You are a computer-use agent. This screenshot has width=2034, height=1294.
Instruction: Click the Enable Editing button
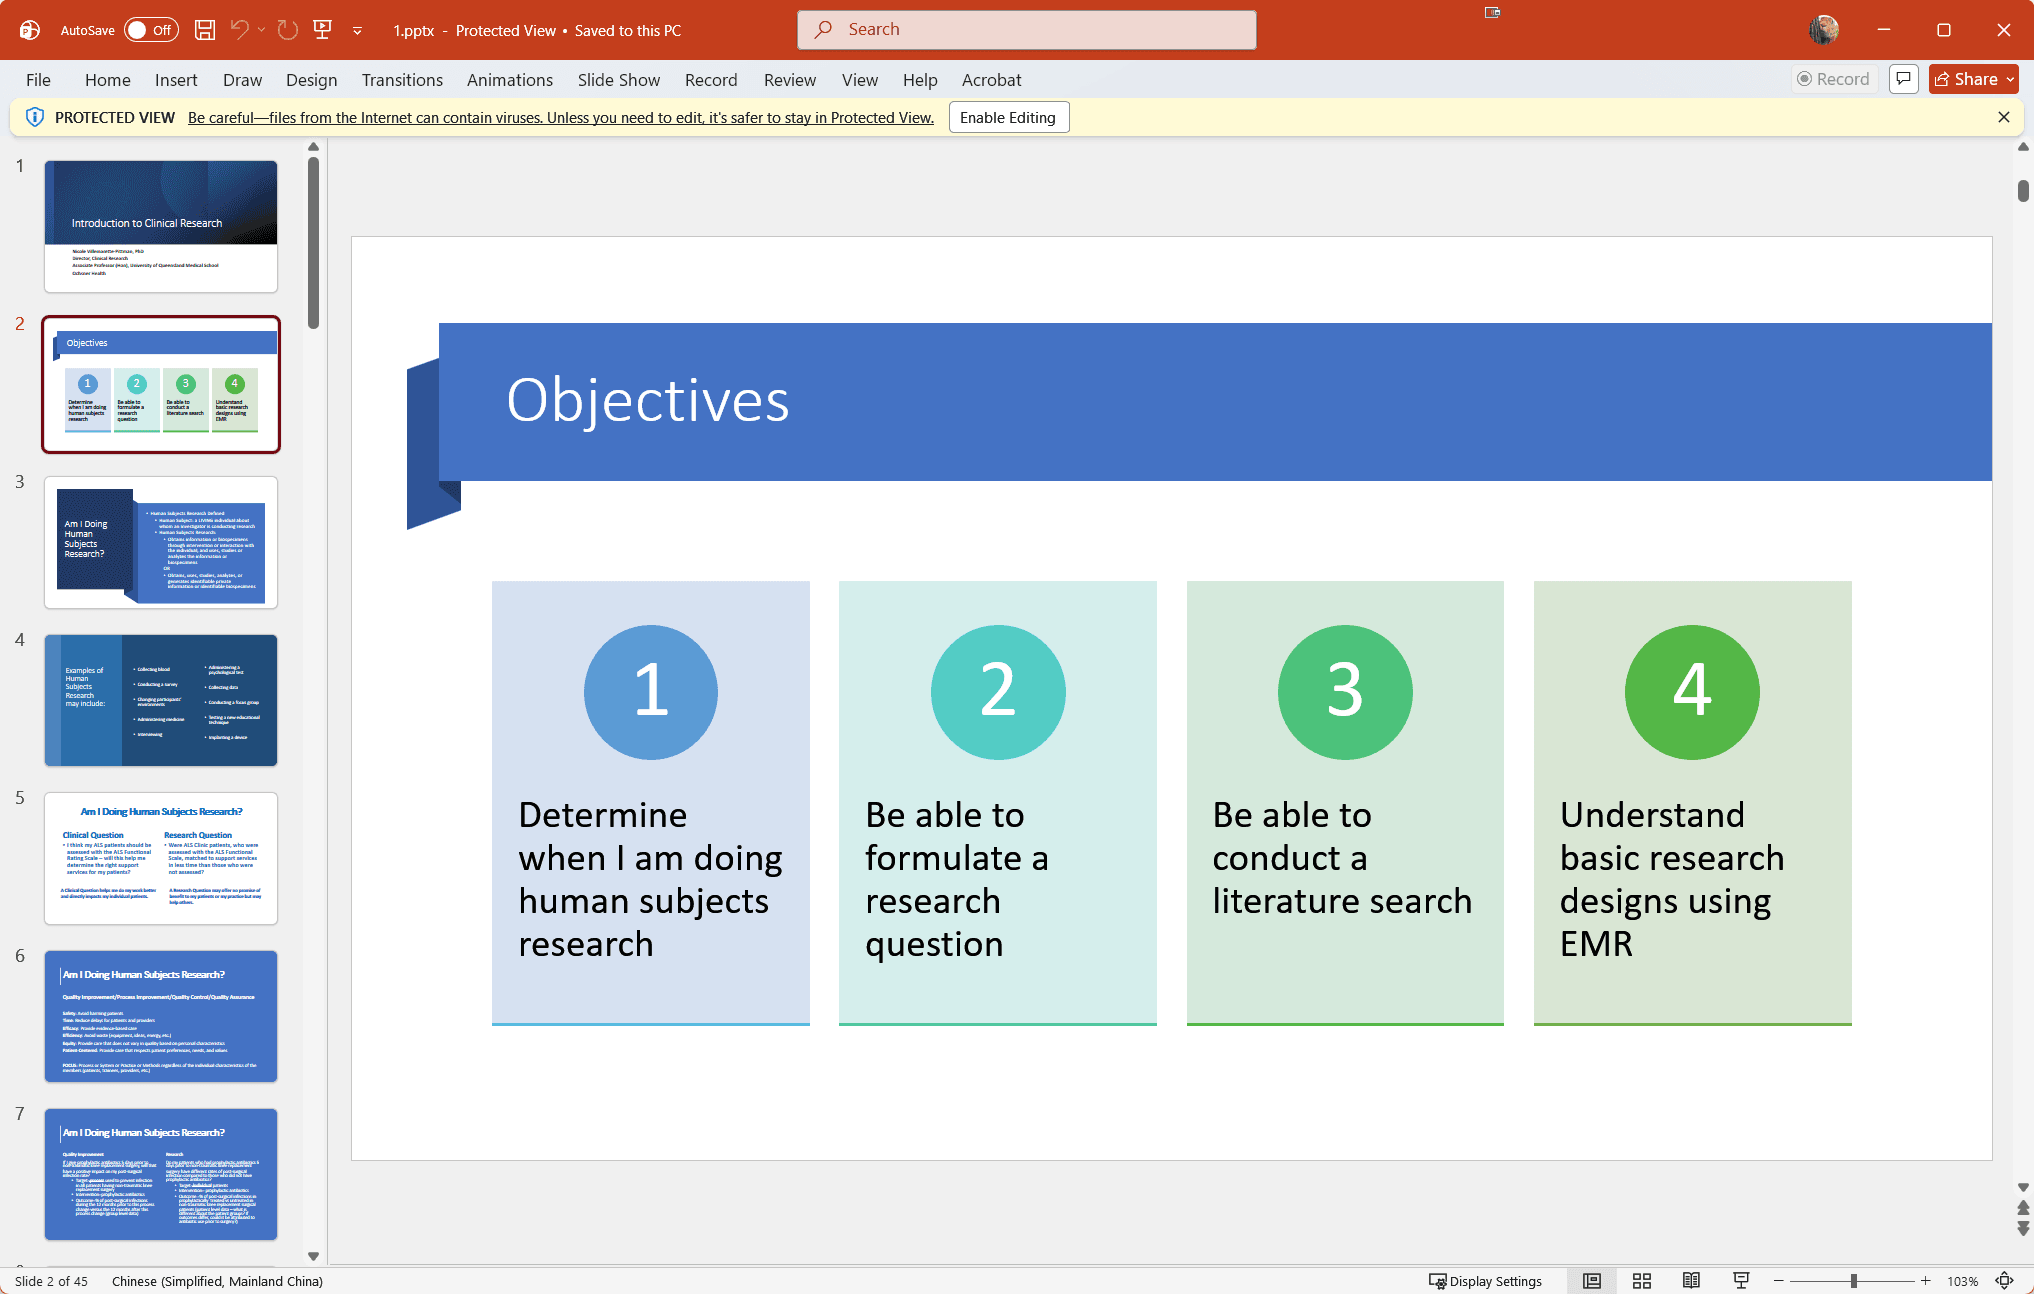pos(1008,118)
